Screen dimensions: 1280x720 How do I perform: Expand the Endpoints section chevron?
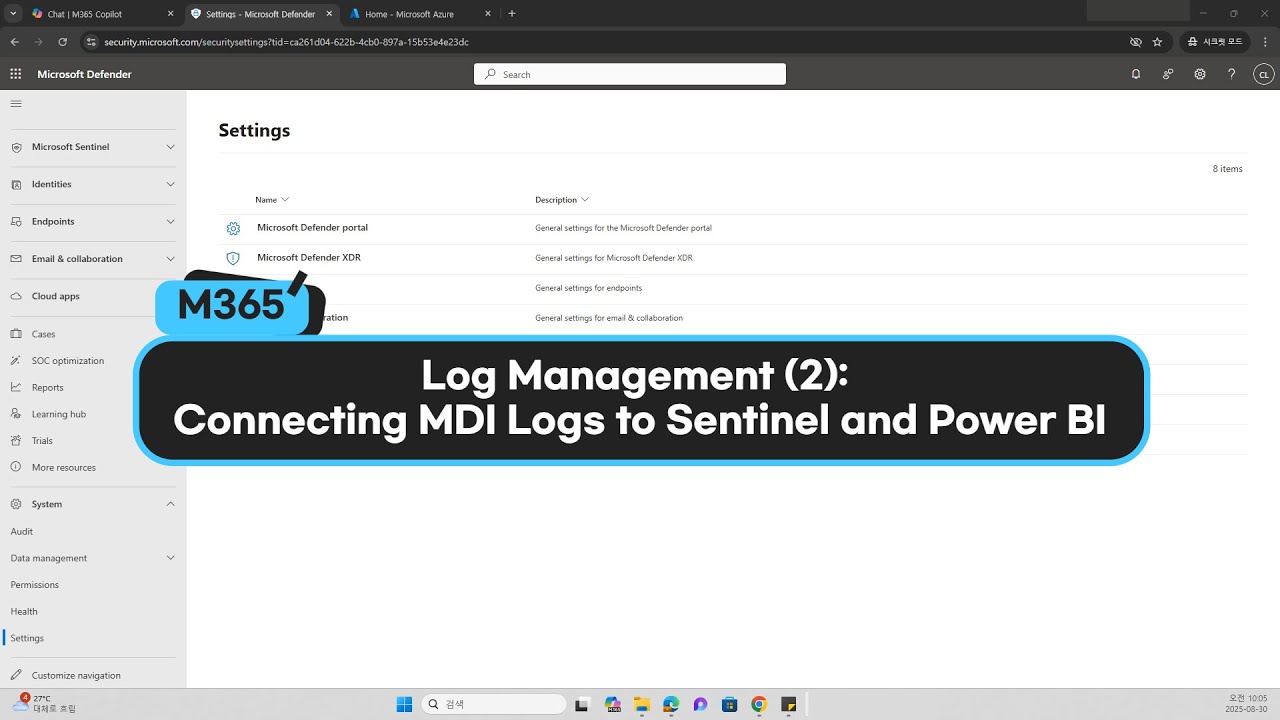[170, 222]
